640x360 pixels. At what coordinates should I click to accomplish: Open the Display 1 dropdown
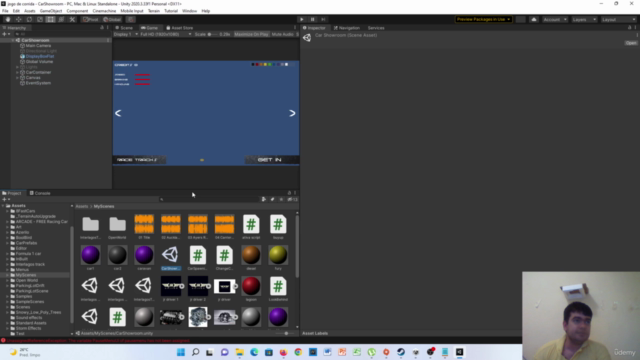[125, 34]
